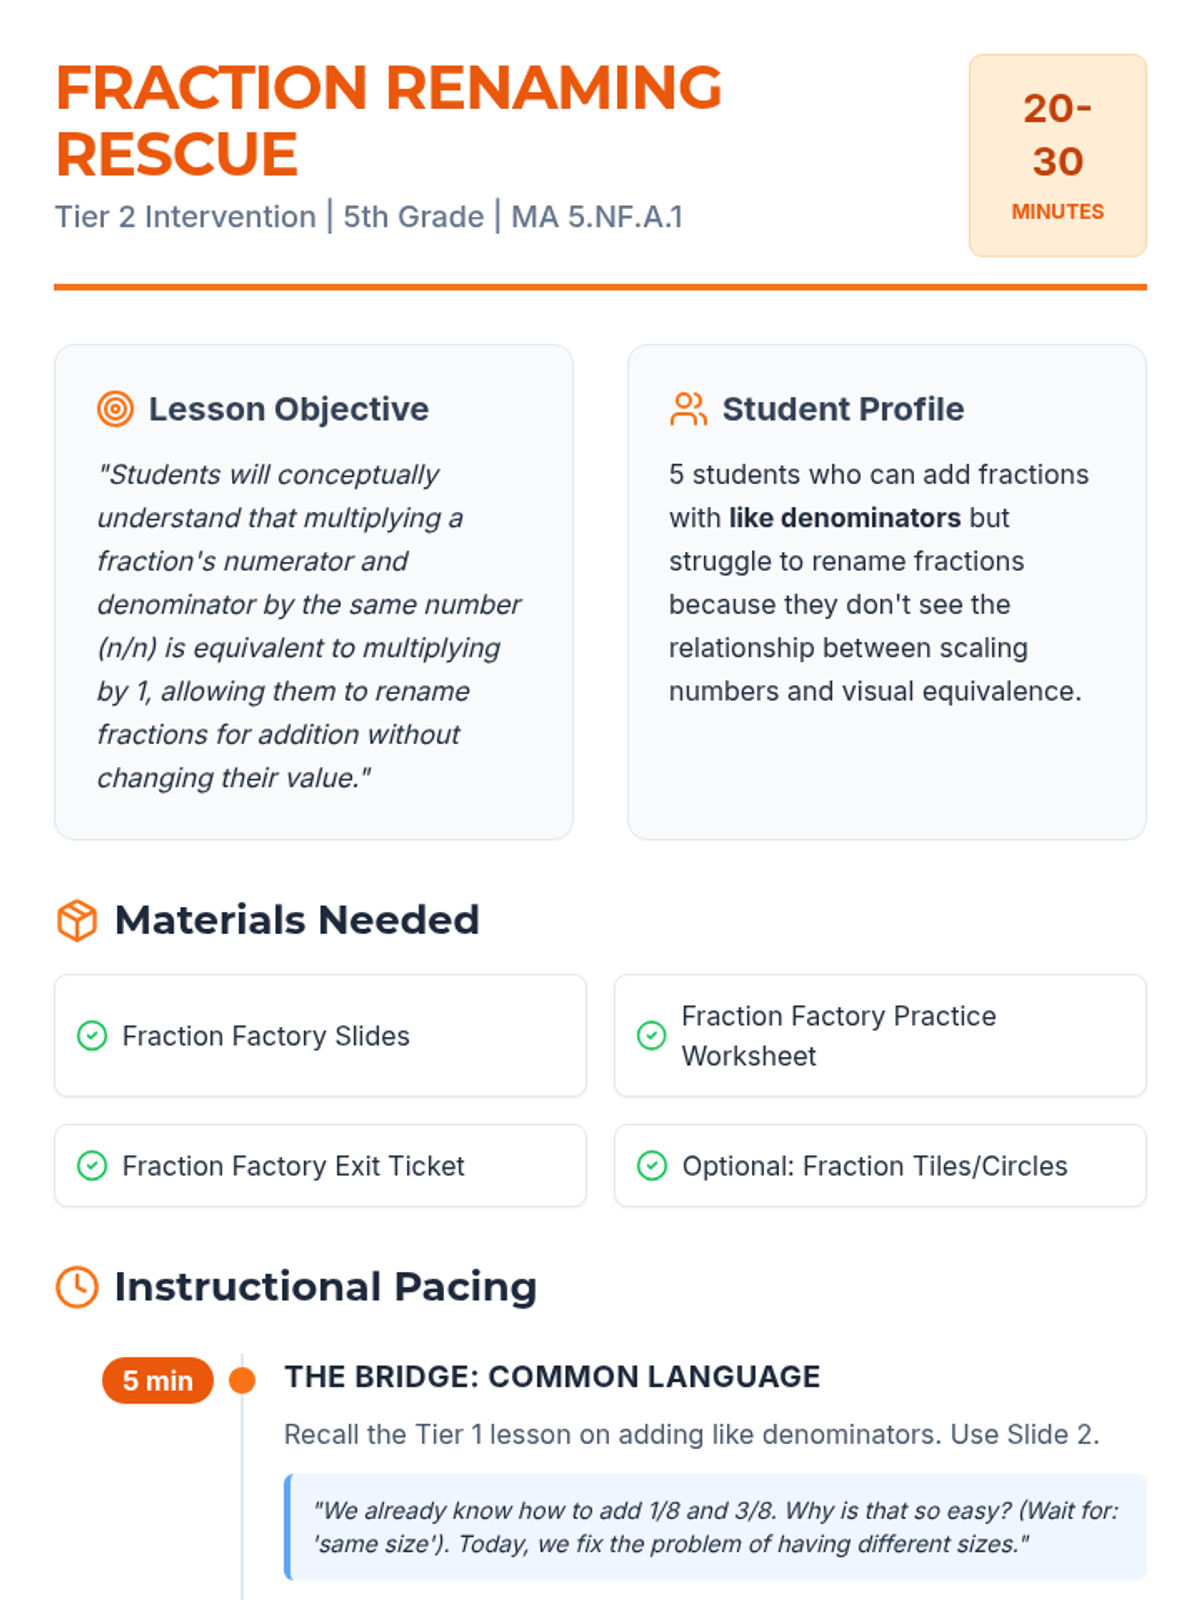Click the Lesson Objective card text
1200x1600 pixels.
[x=308, y=626]
